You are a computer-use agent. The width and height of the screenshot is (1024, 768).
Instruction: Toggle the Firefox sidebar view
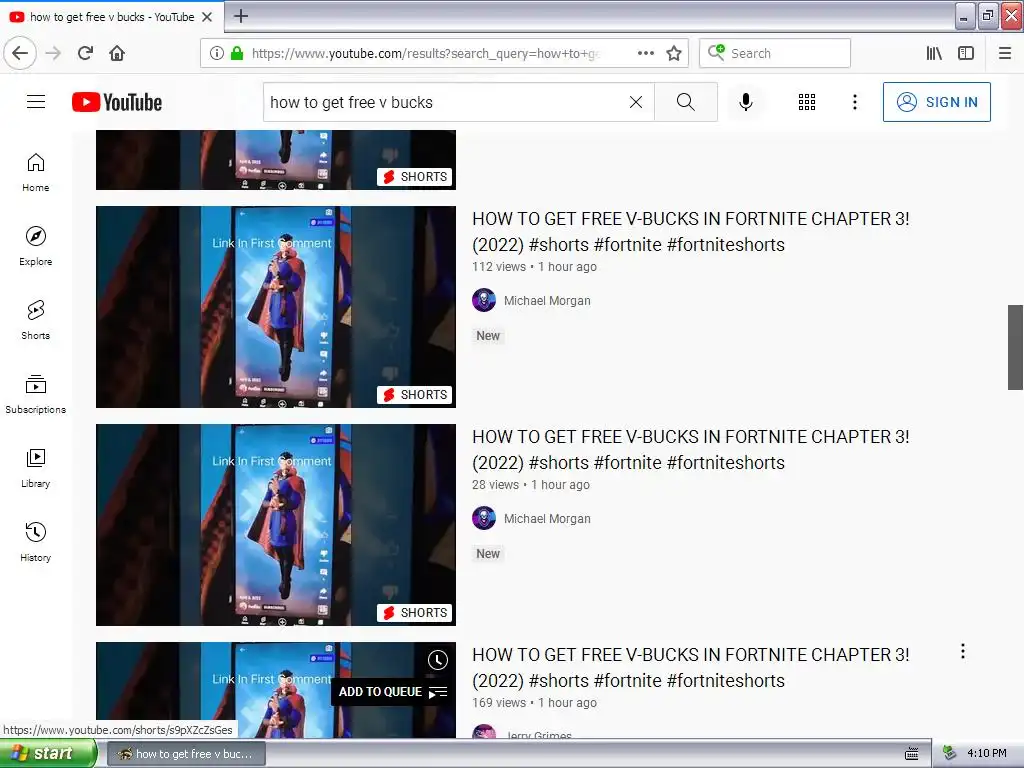[x=966, y=53]
